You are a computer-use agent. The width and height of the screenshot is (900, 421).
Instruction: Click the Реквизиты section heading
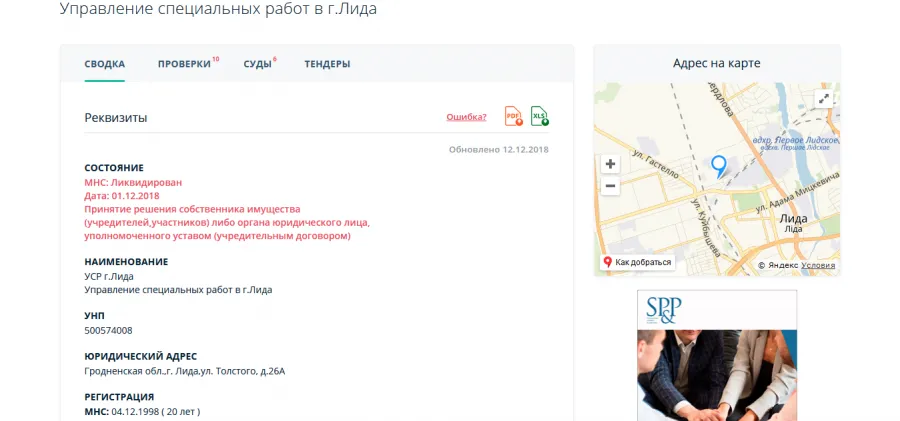116,118
